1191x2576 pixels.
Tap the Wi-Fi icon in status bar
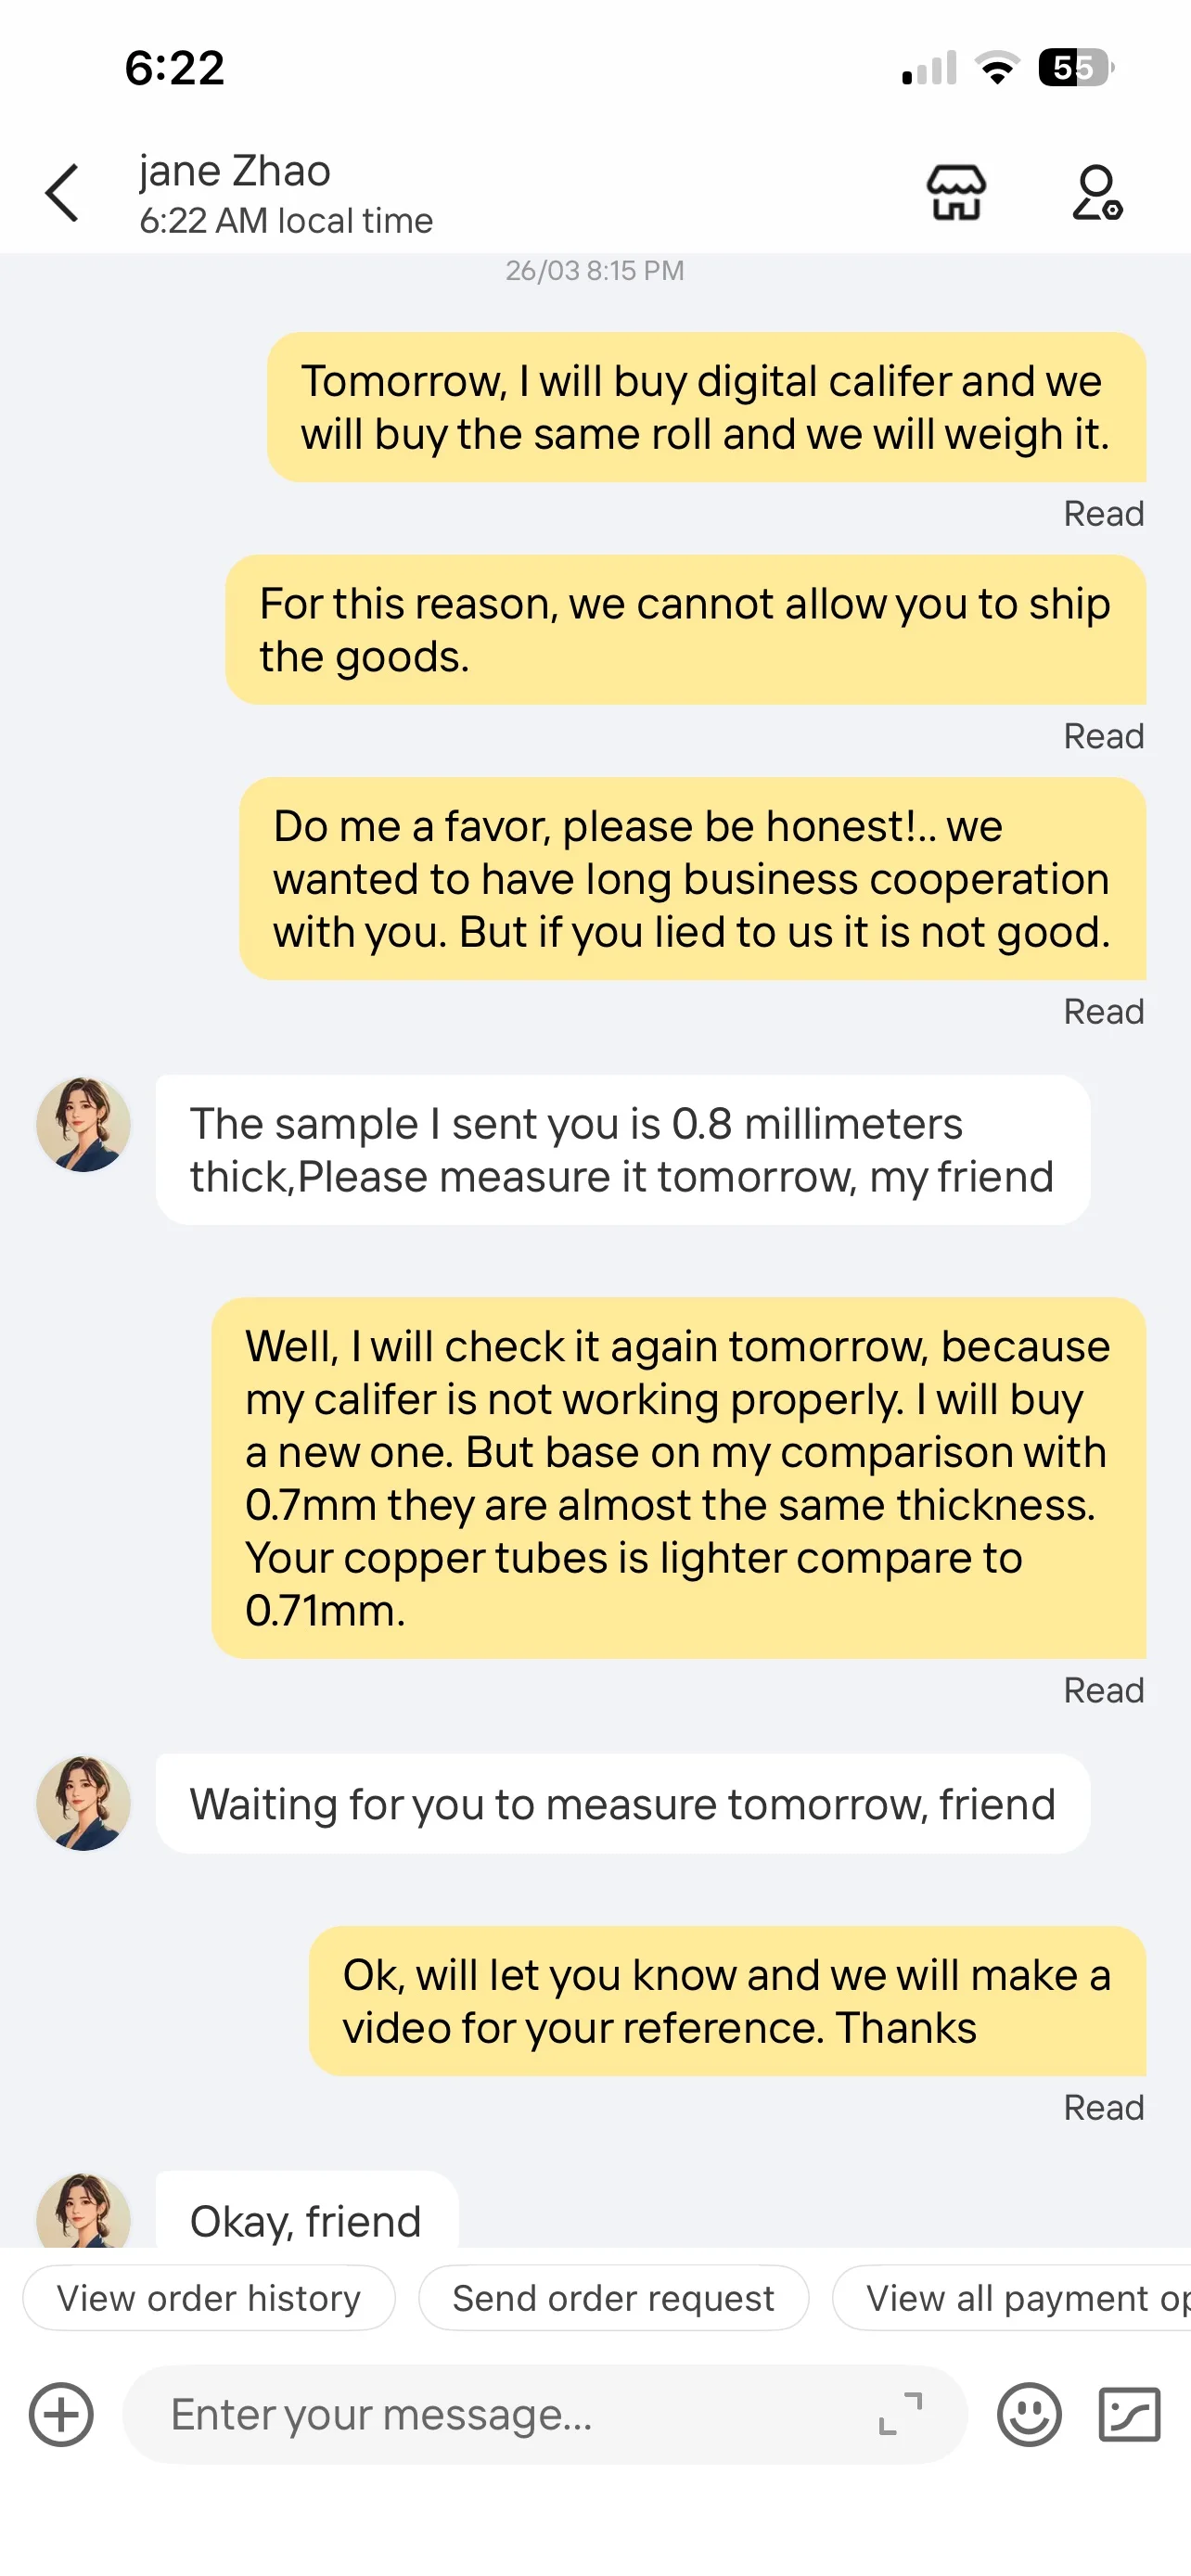pyautogui.click(x=996, y=68)
